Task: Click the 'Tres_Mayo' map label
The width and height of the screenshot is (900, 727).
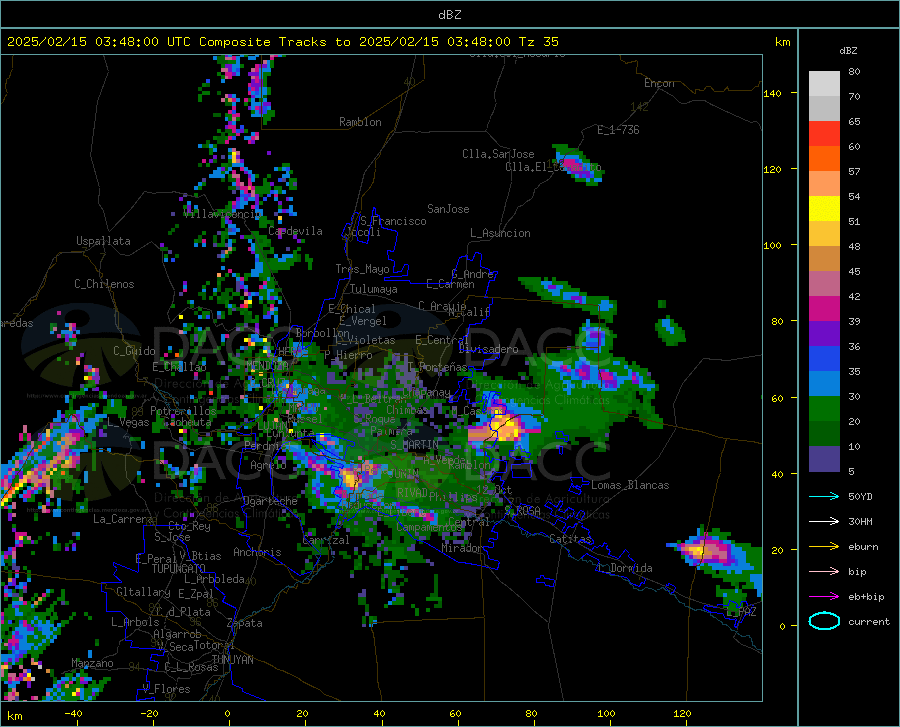Action: tap(362, 269)
